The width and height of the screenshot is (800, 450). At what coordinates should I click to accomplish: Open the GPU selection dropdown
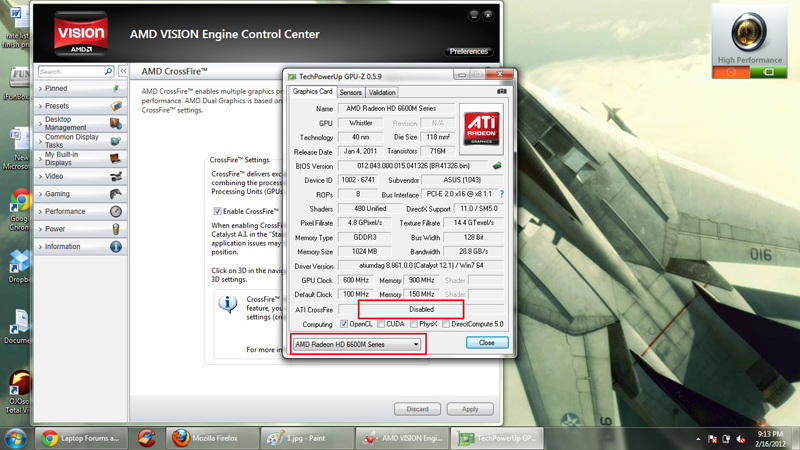point(357,344)
